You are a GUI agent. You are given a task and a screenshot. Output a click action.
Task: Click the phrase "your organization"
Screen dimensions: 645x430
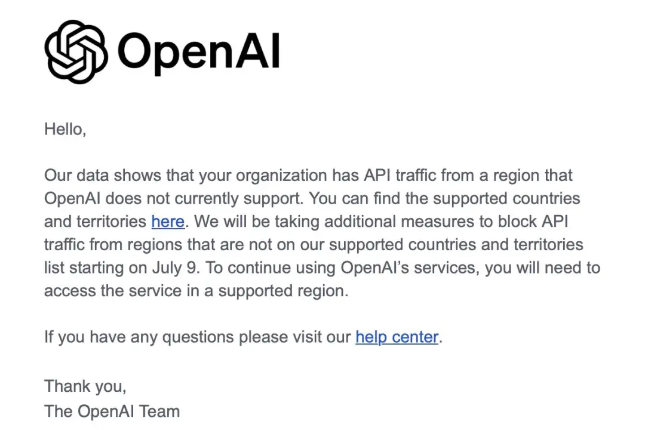tap(263, 176)
